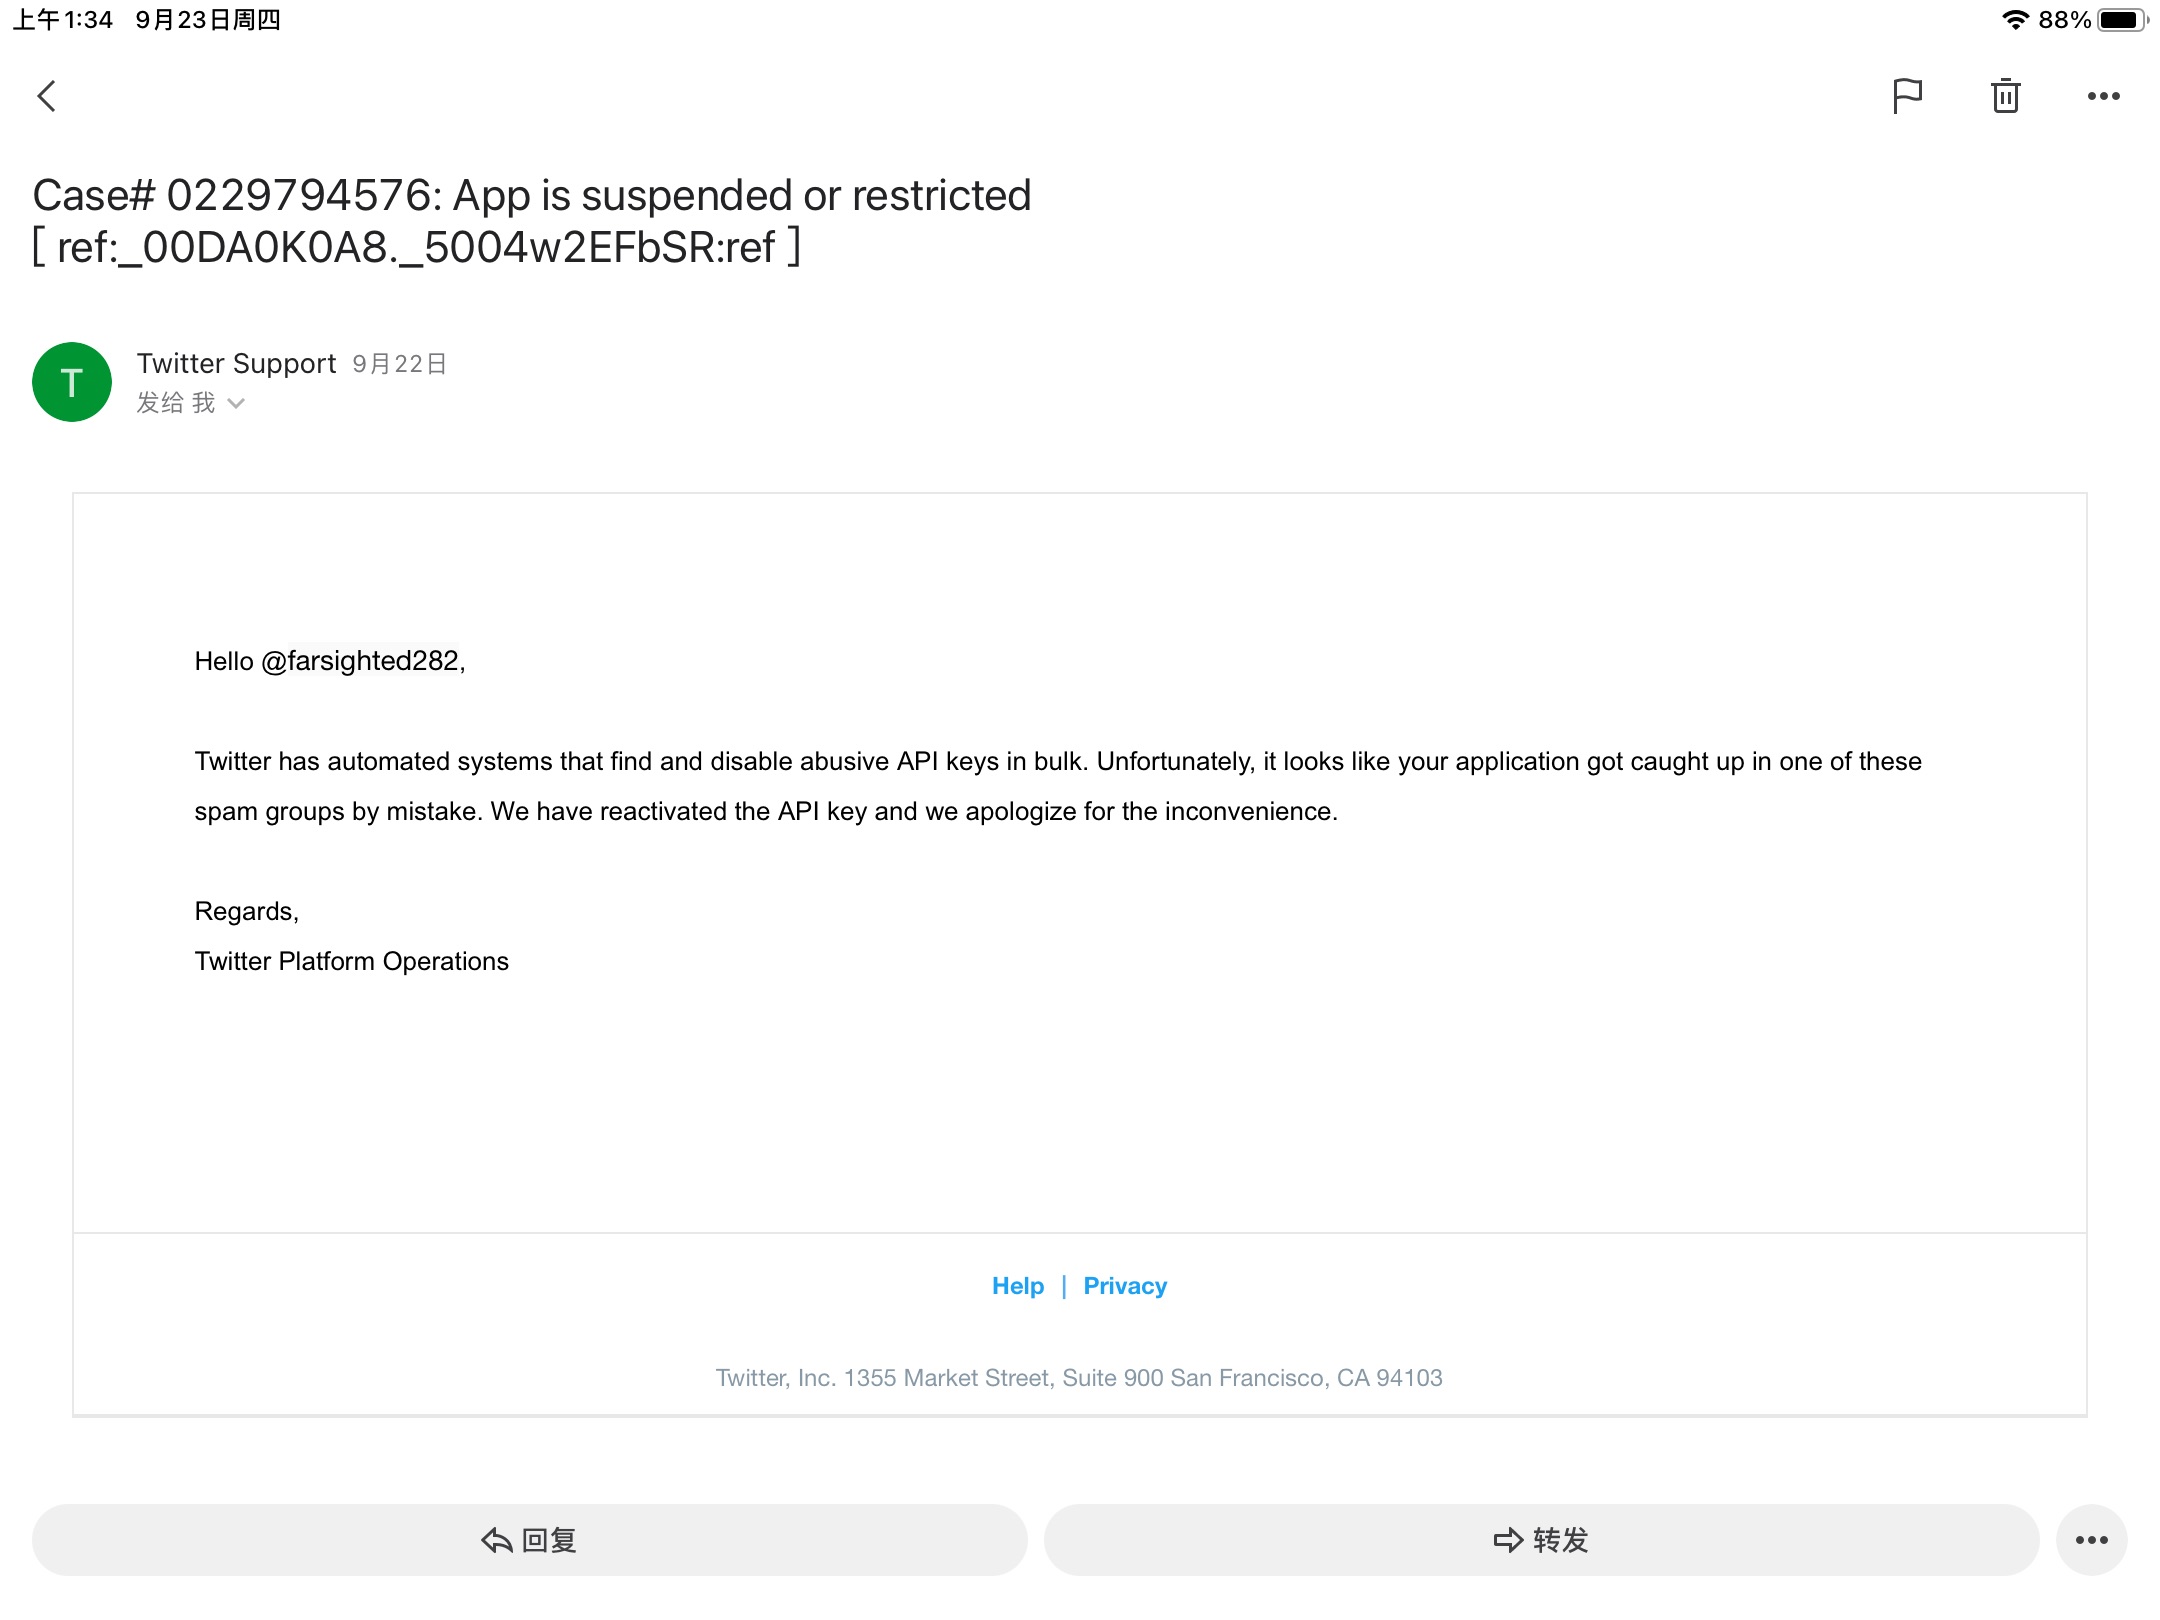2160x1620 pixels.
Task: Tap Twitter Inc. address footer text
Action: [1079, 1378]
